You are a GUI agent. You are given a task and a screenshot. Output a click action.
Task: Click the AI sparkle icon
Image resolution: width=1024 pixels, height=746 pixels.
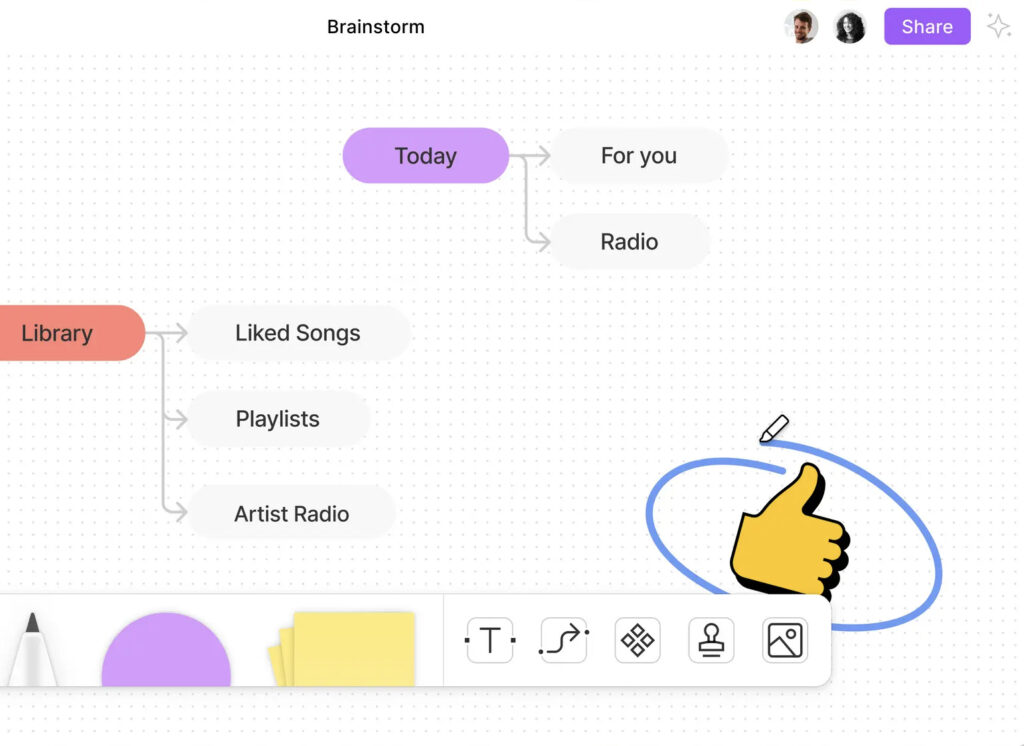[998, 27]
